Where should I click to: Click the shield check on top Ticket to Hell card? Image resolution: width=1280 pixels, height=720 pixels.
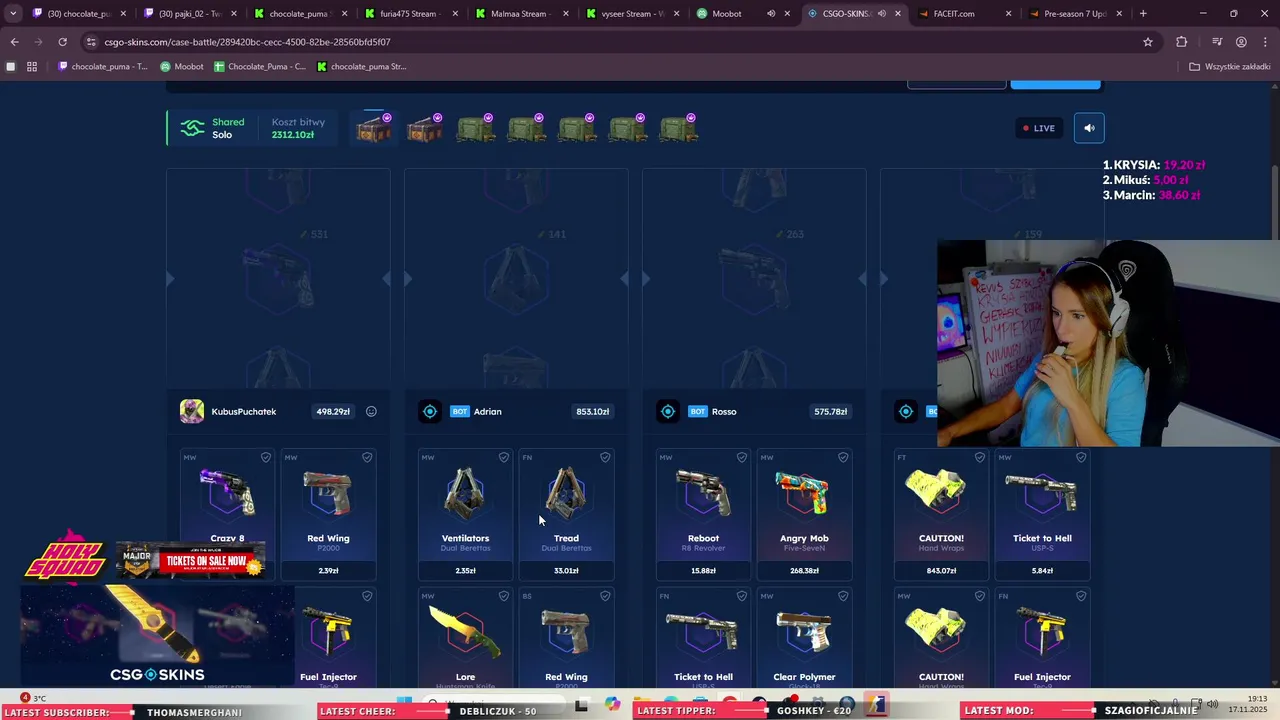pyautogui.click(x=1081, y=457)
